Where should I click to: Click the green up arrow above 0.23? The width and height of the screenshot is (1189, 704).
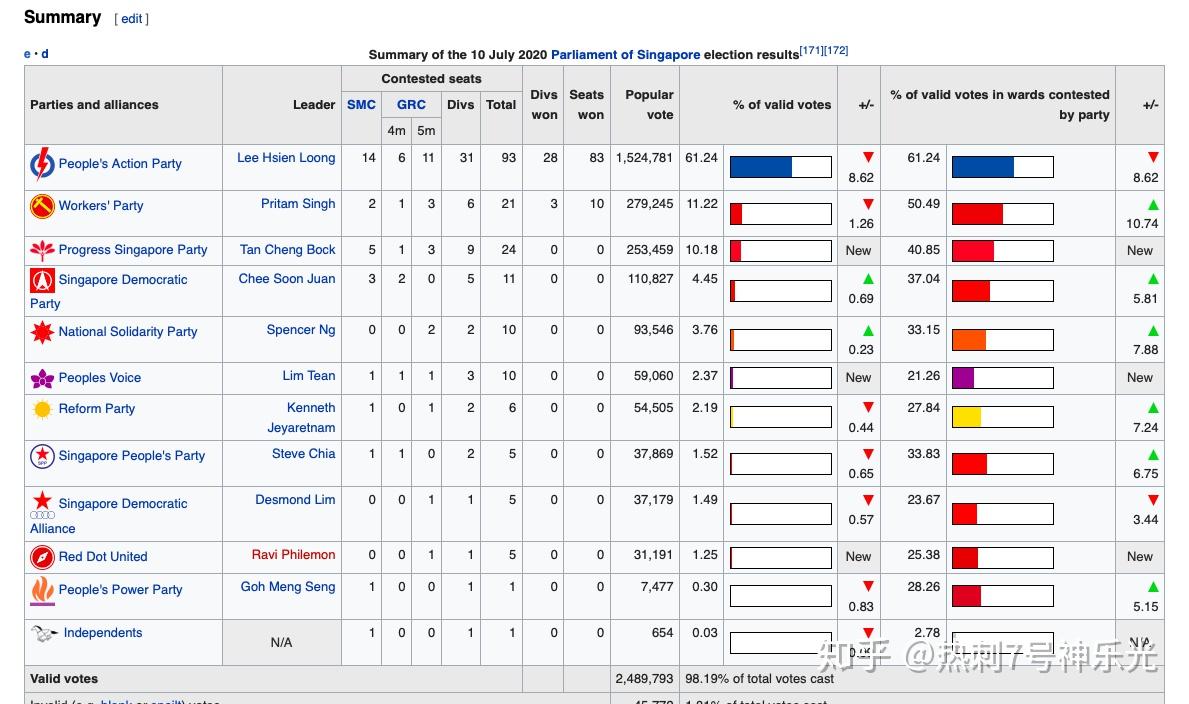click(x=868, y=330)
